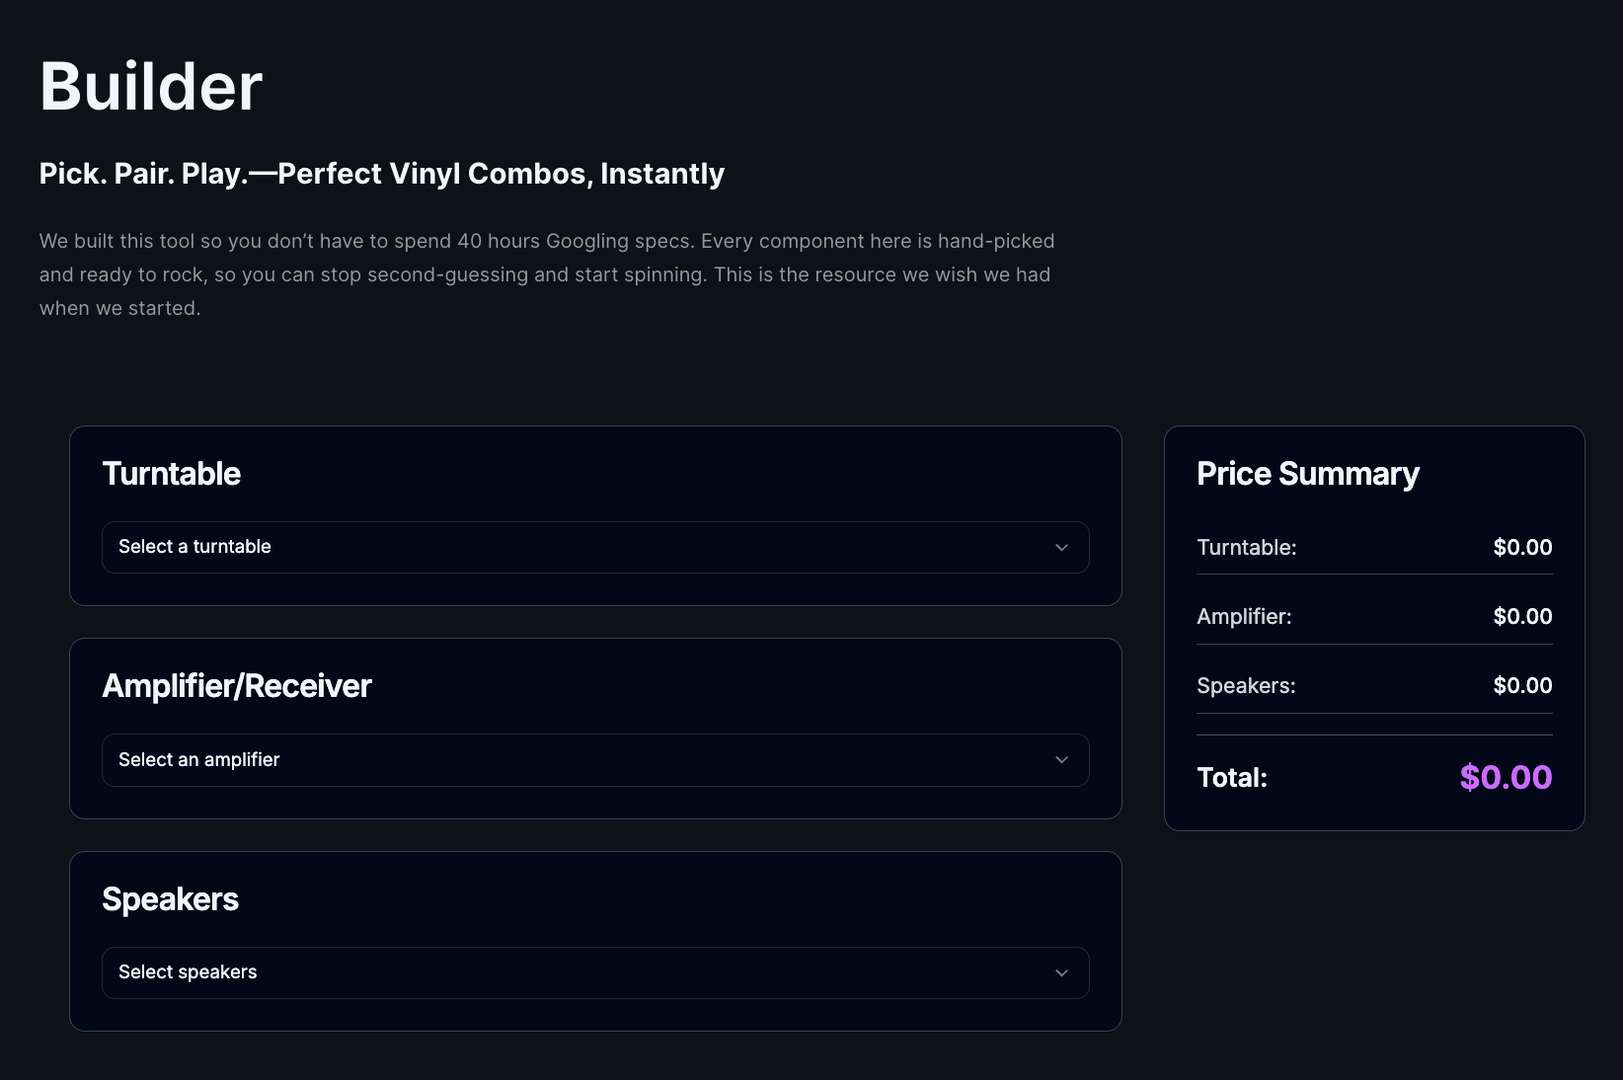The width and height of the screenshot is (1623, 1080).
Task: Click the chevron on the turntable selector
Action: pyautogui.click(x=1062, y=547)
